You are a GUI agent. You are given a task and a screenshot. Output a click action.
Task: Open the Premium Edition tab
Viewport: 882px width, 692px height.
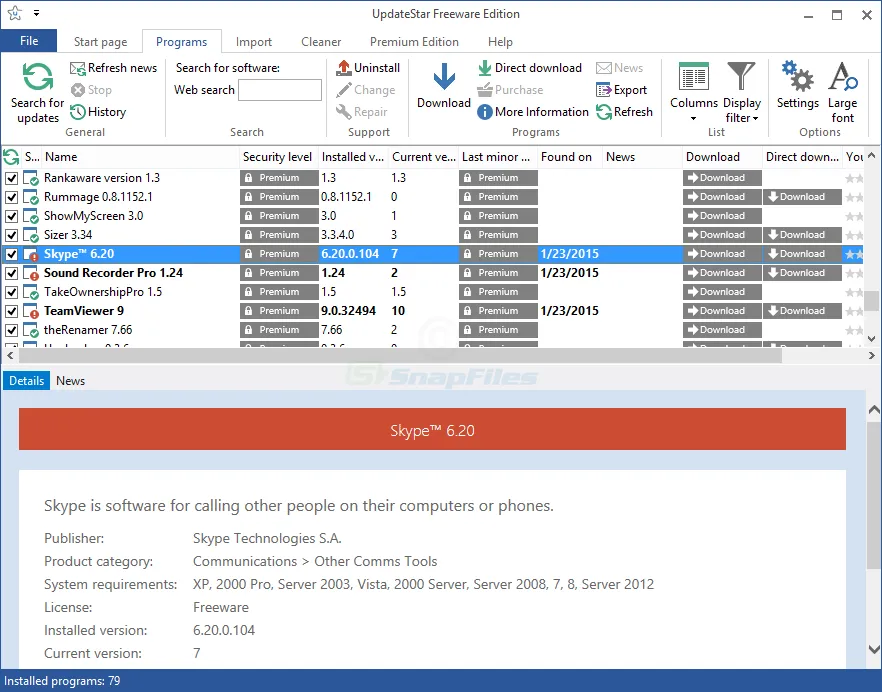tap(414, 42)
